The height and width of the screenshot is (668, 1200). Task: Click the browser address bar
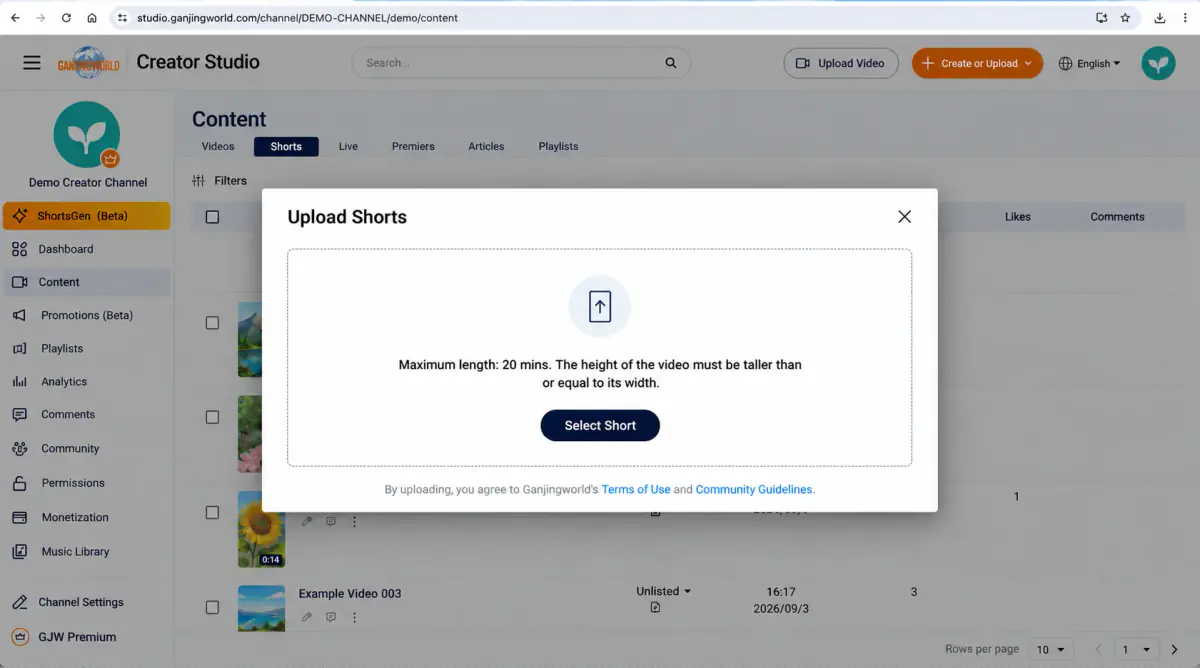(x=600, y=18)
